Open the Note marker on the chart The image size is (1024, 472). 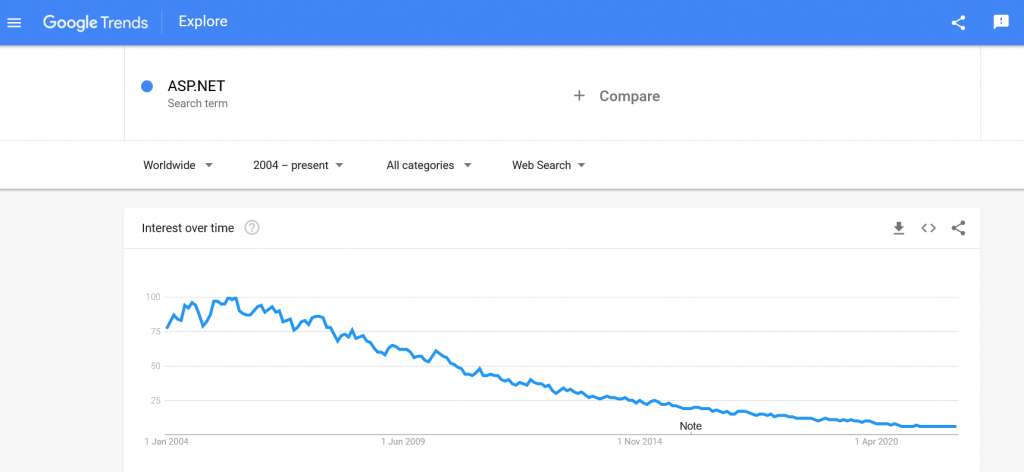[690, 426]
